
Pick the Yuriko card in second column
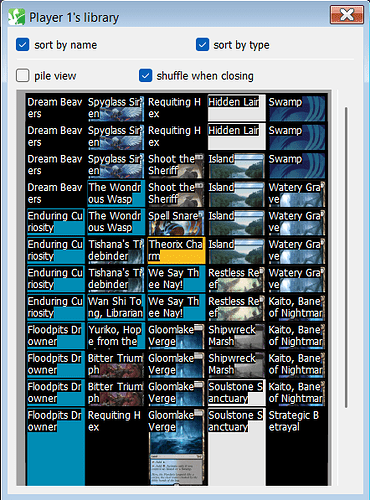tap(116, 336)
